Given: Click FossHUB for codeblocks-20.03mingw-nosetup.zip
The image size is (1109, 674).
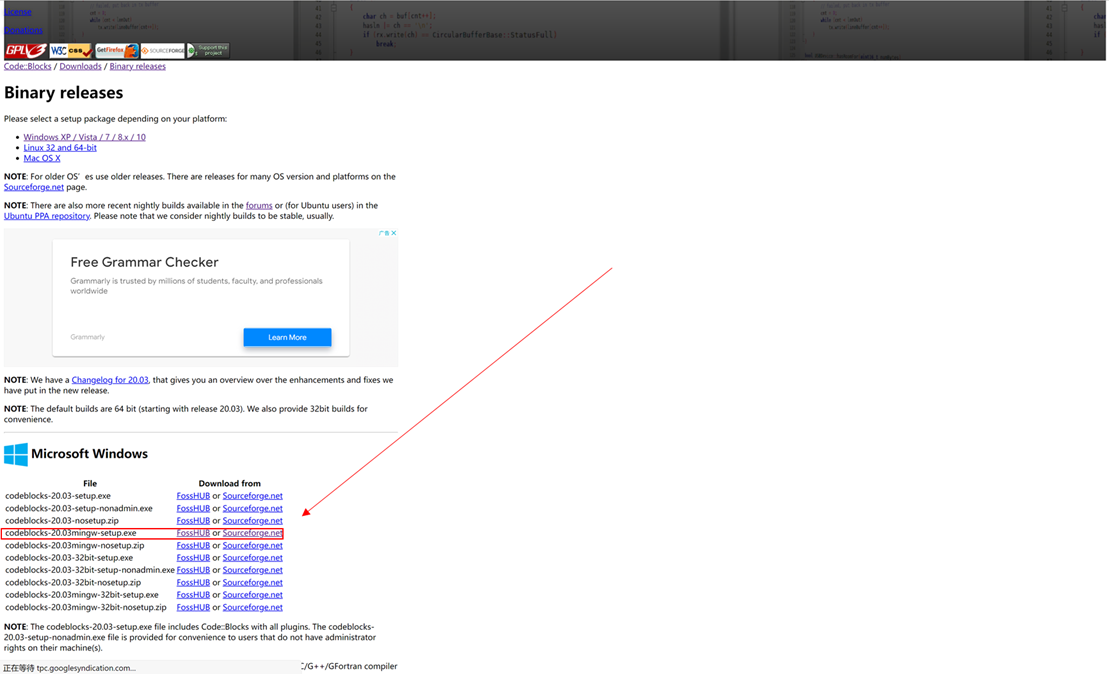Looking at the screenshot, I should [193, 546].
